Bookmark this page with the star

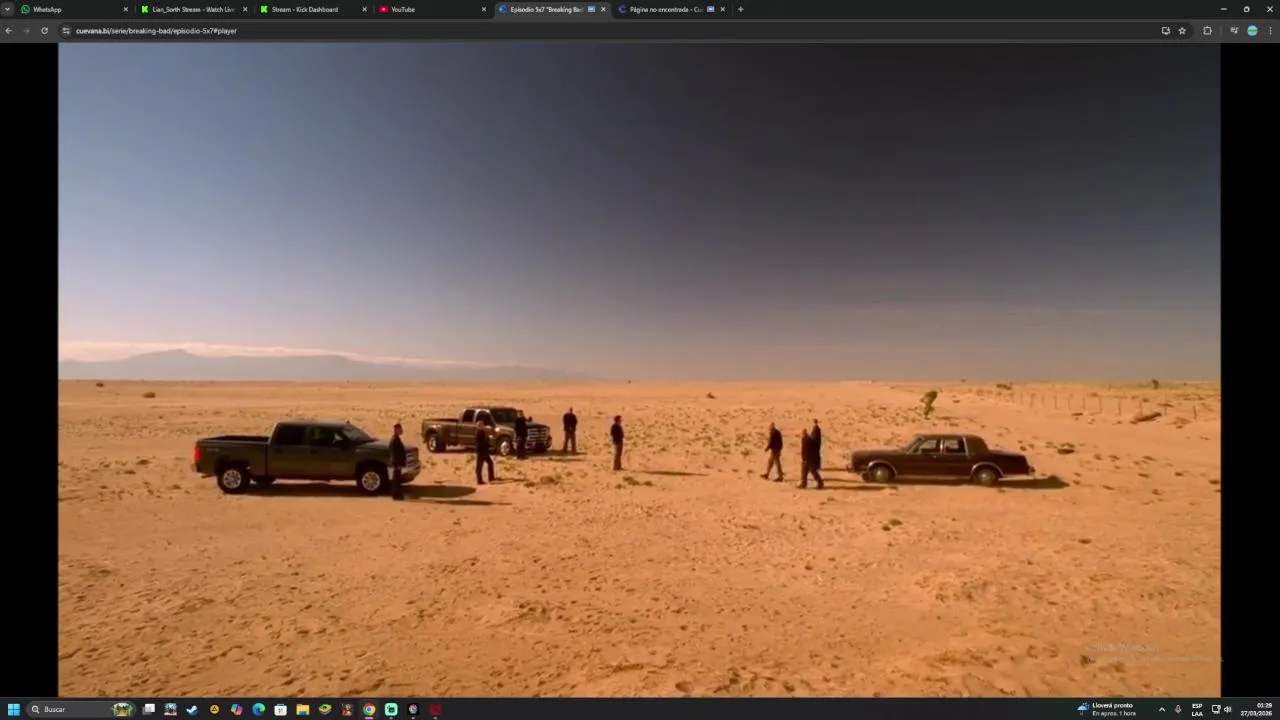(1182, 31)
